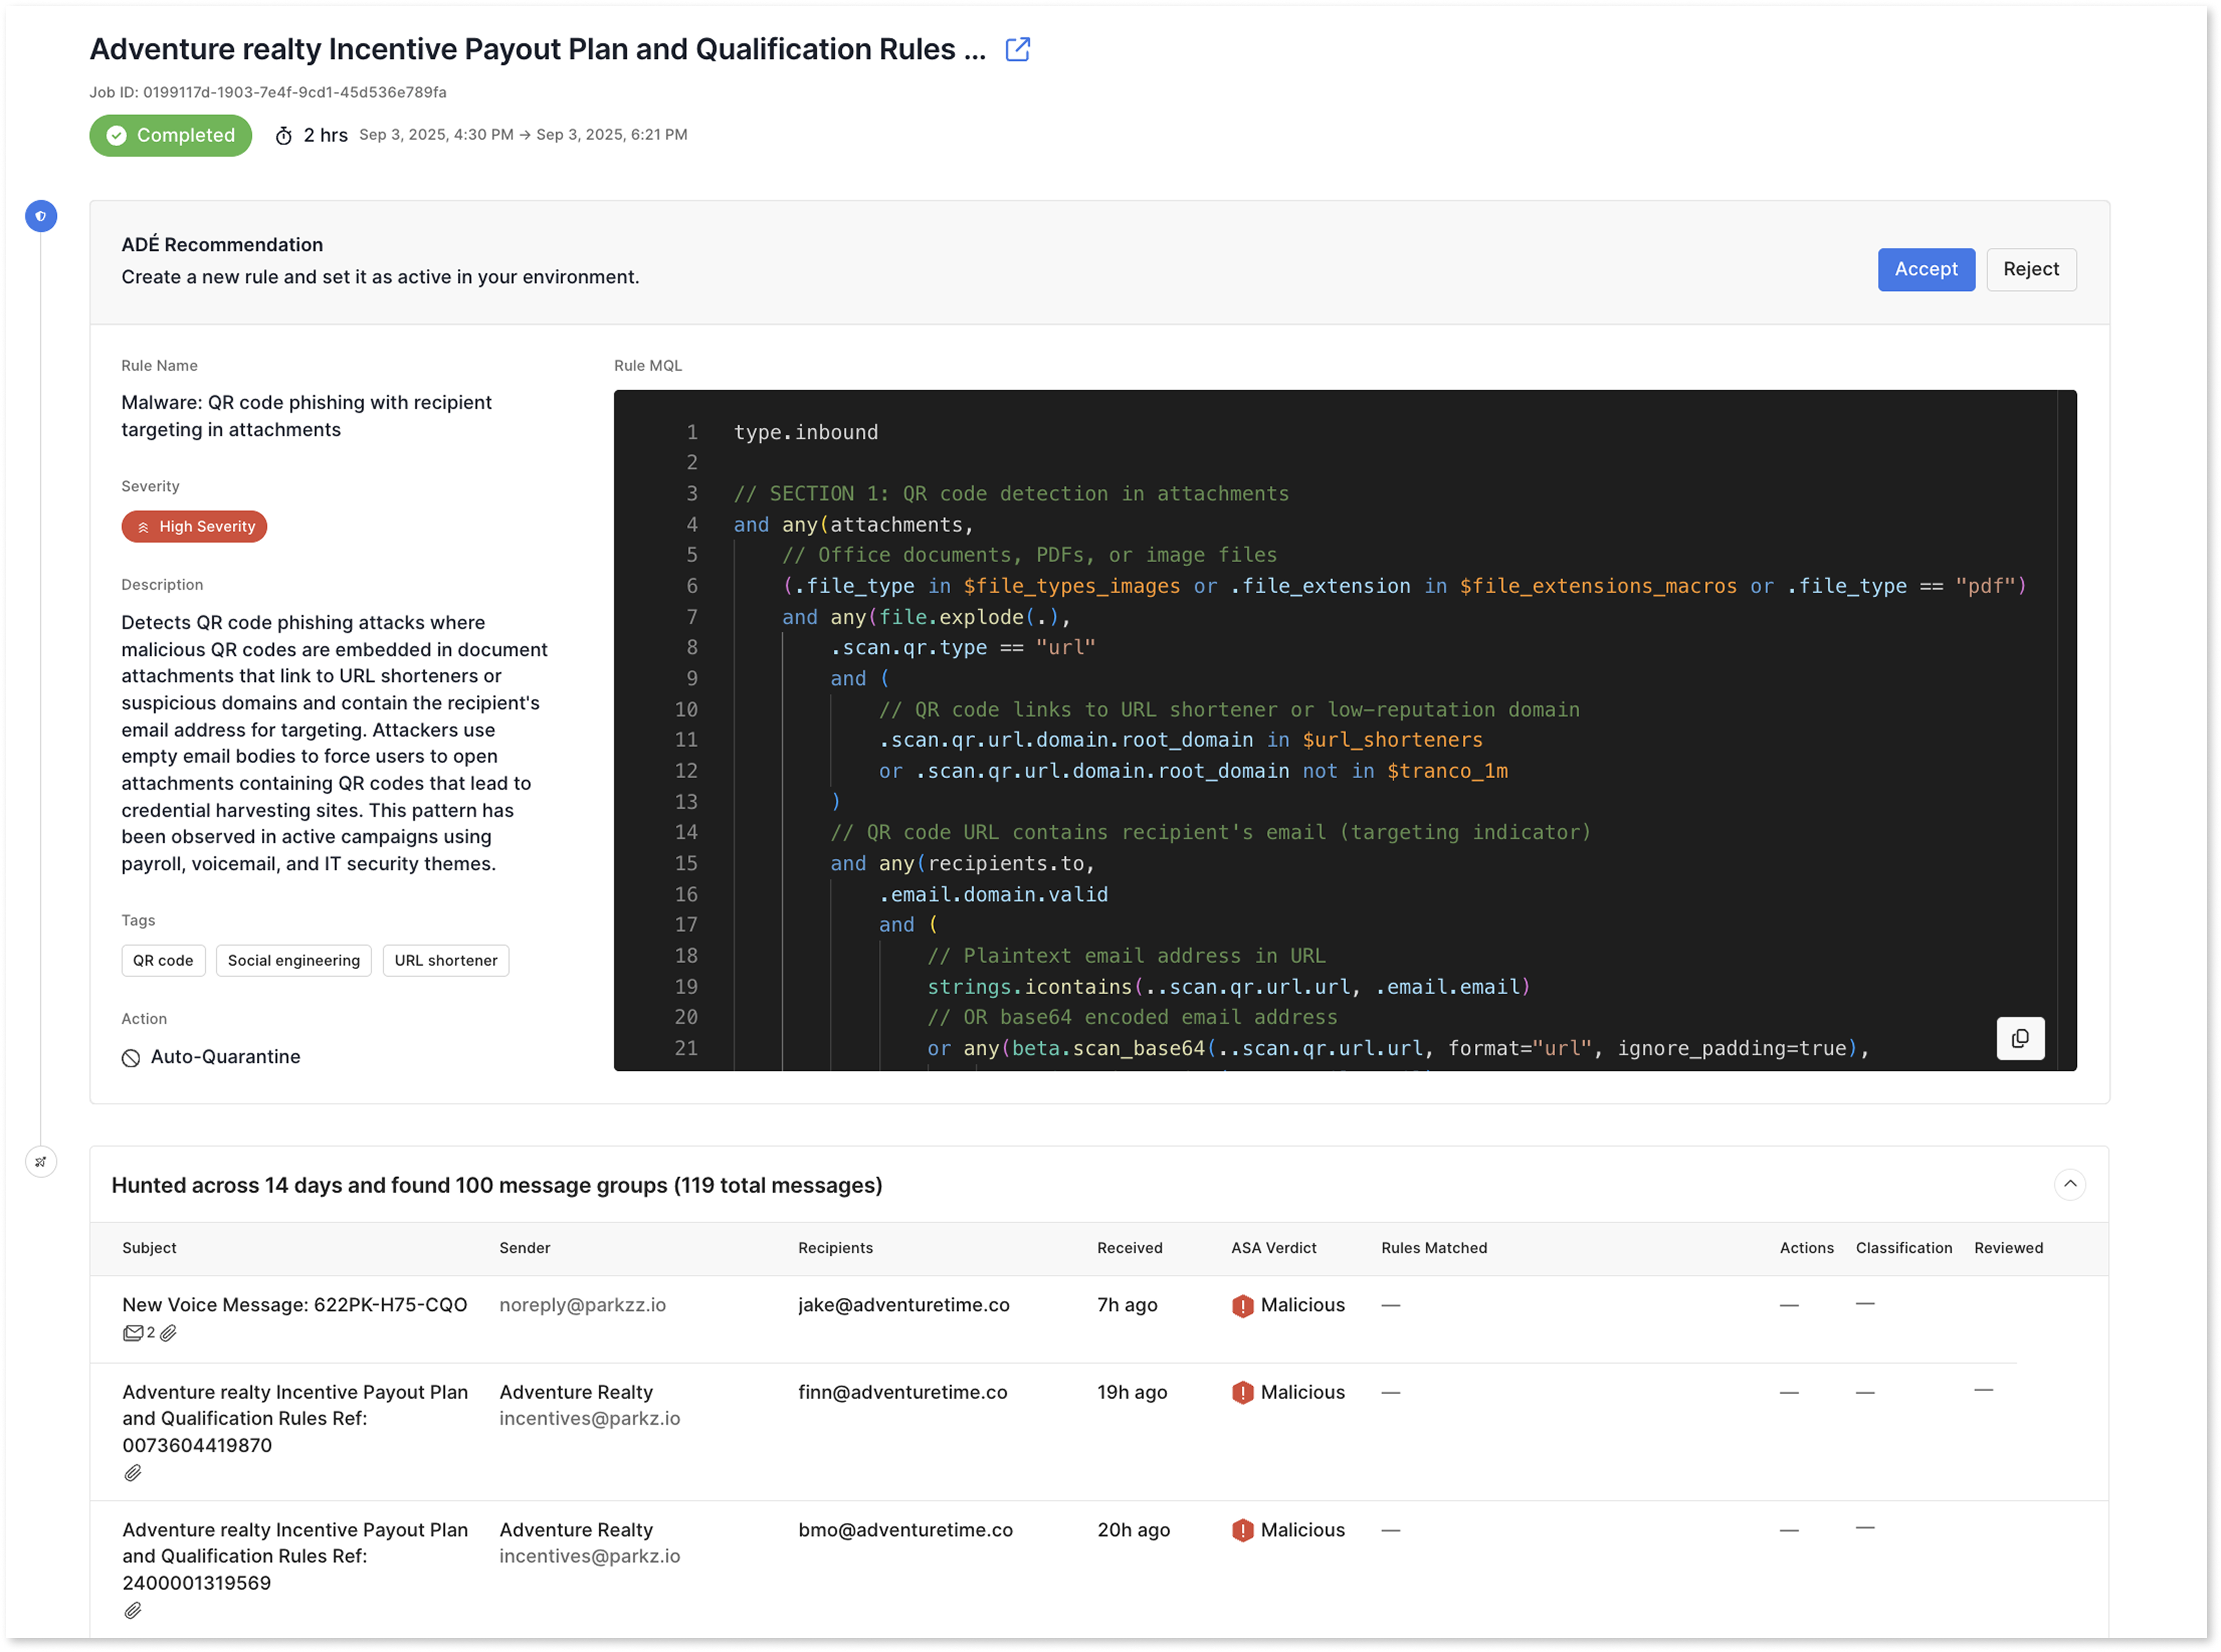The width and height of the screenshot is (2221, 1652).
Task: Click the Classification column header
Action: coord(1903,1248)
